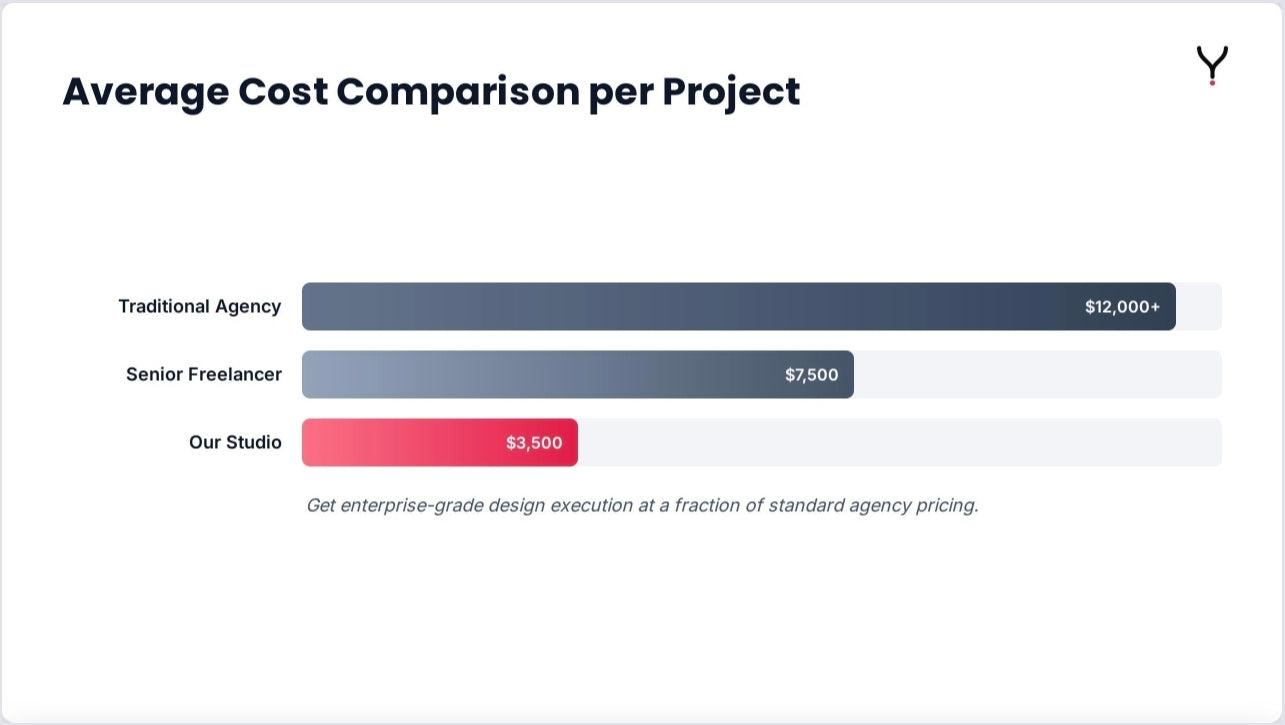Click empty track beside Our Studio bar

click(x=900, y=442)
